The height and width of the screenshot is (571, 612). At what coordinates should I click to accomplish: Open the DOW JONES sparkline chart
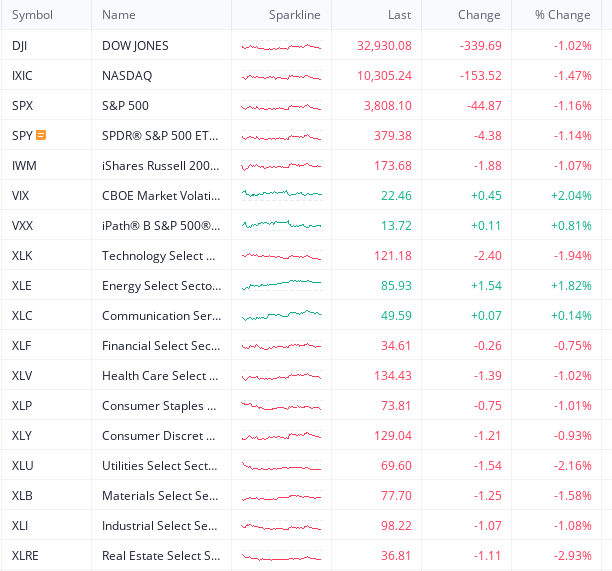pyautogui.click(x=282, y=46)
